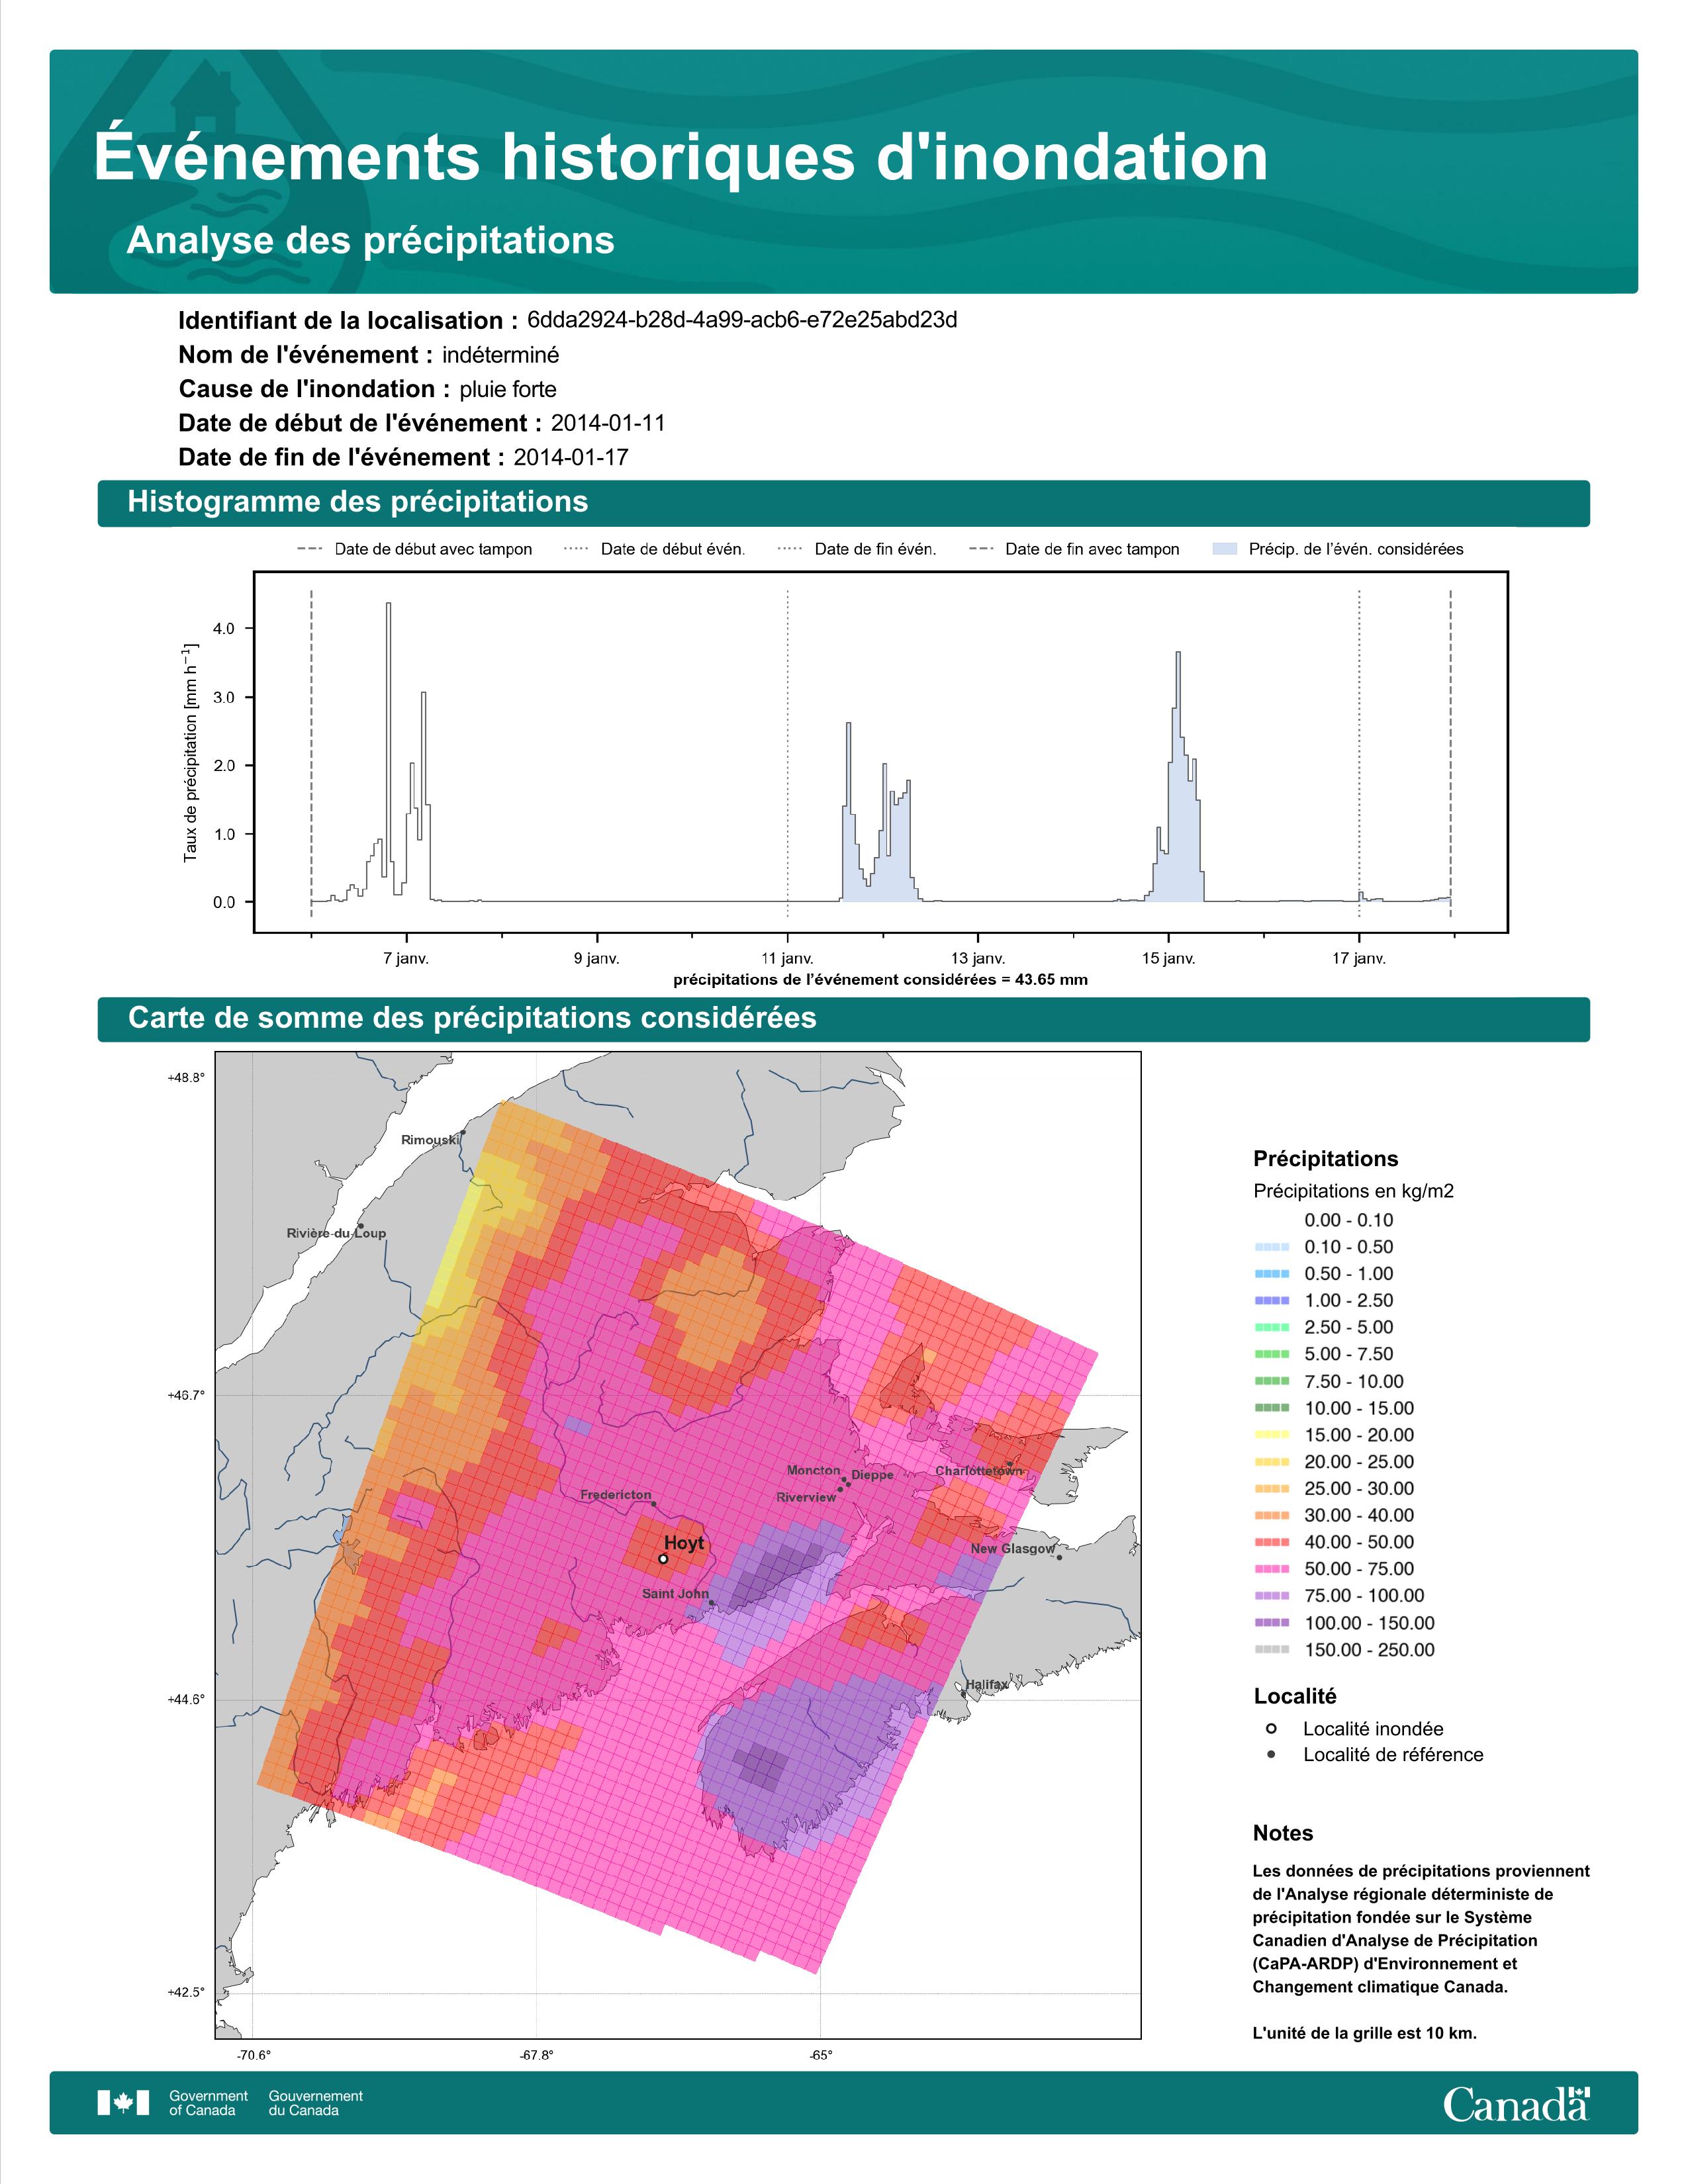
Task: Click the -67.8° longitude label
Action: (x=536, y=2056)
